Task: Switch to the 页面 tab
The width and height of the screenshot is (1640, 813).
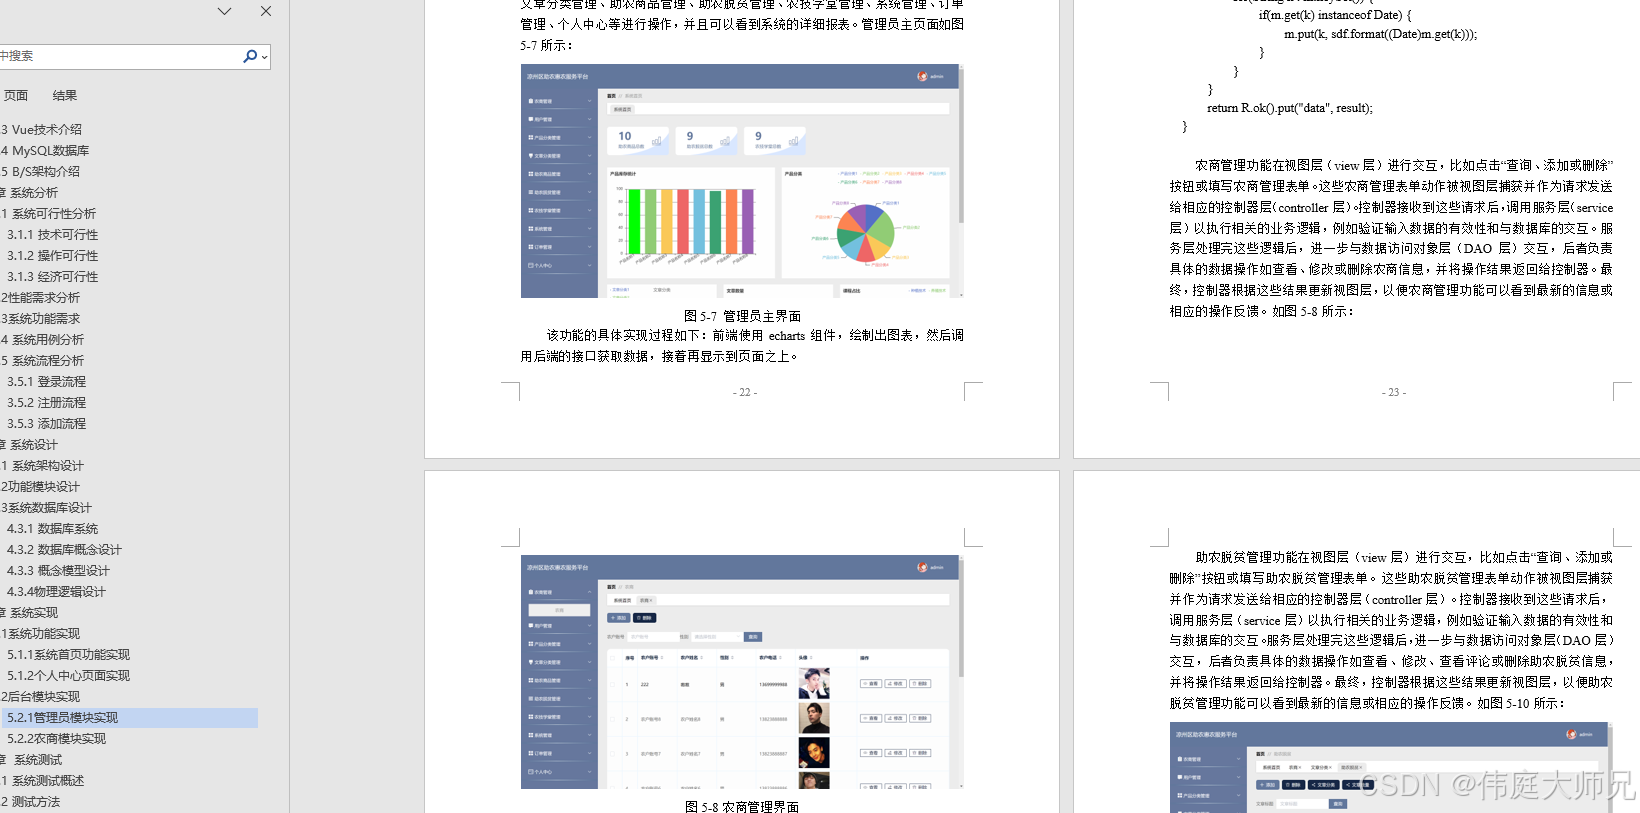Action: pyautogui.click(x=16, y=96)
